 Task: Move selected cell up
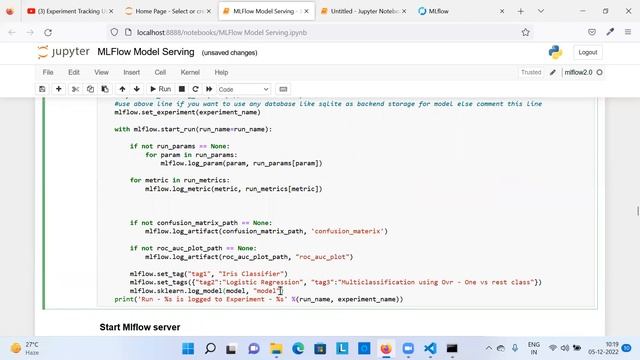coord(122,89)
